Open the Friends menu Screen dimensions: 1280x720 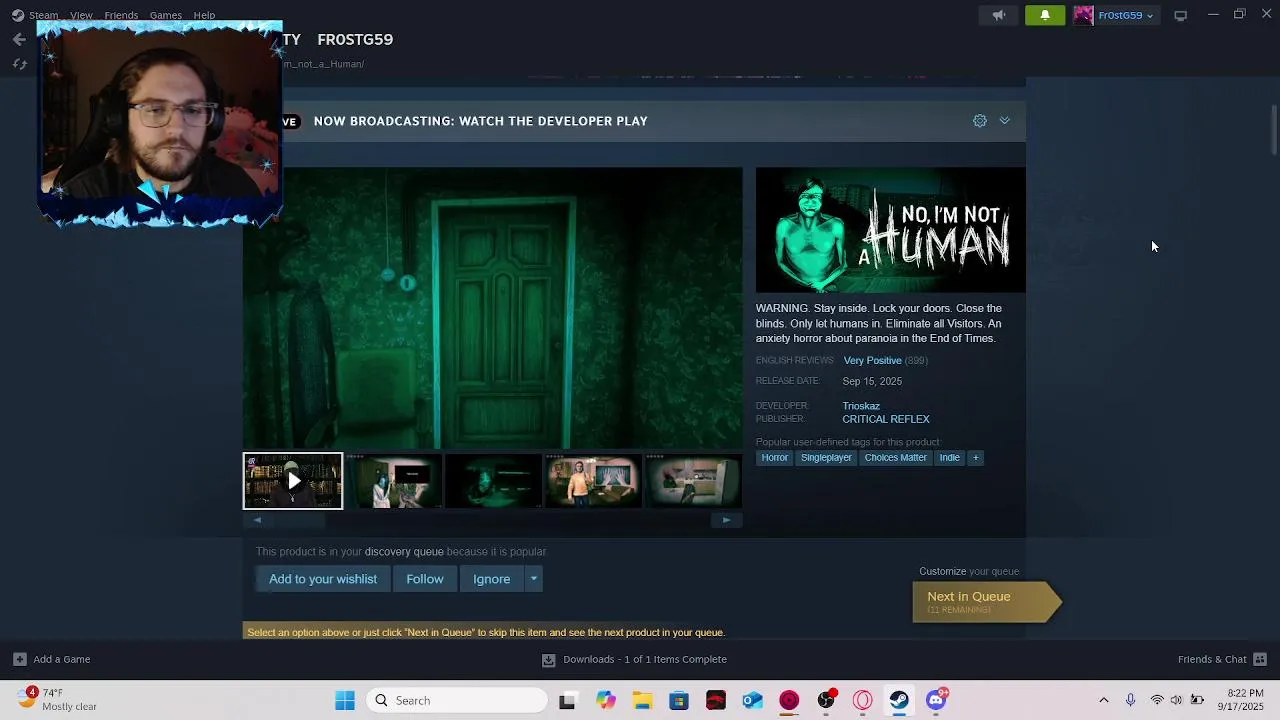121,15
